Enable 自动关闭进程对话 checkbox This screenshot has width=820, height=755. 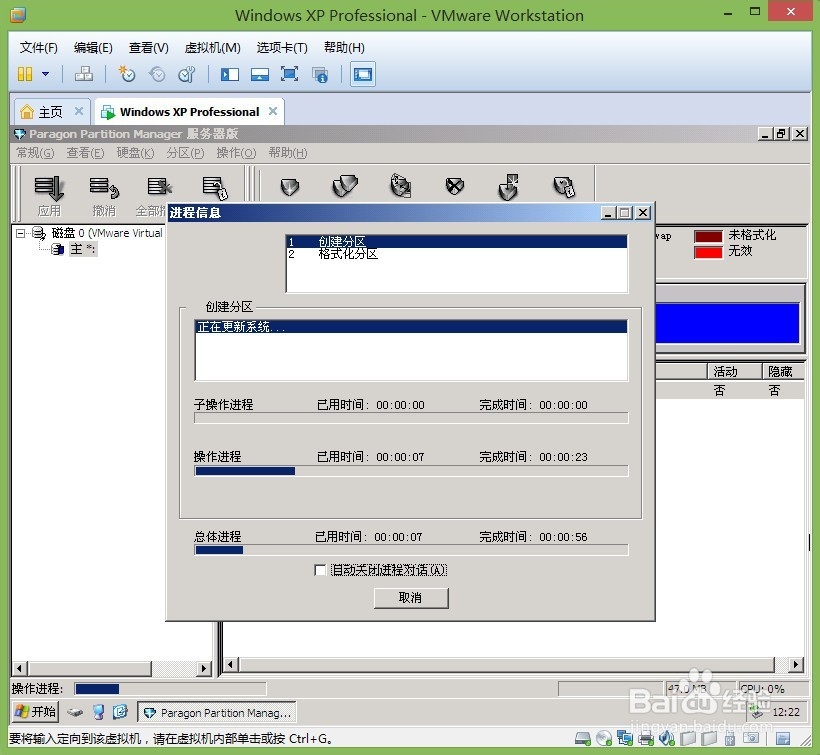coord(320,570)
